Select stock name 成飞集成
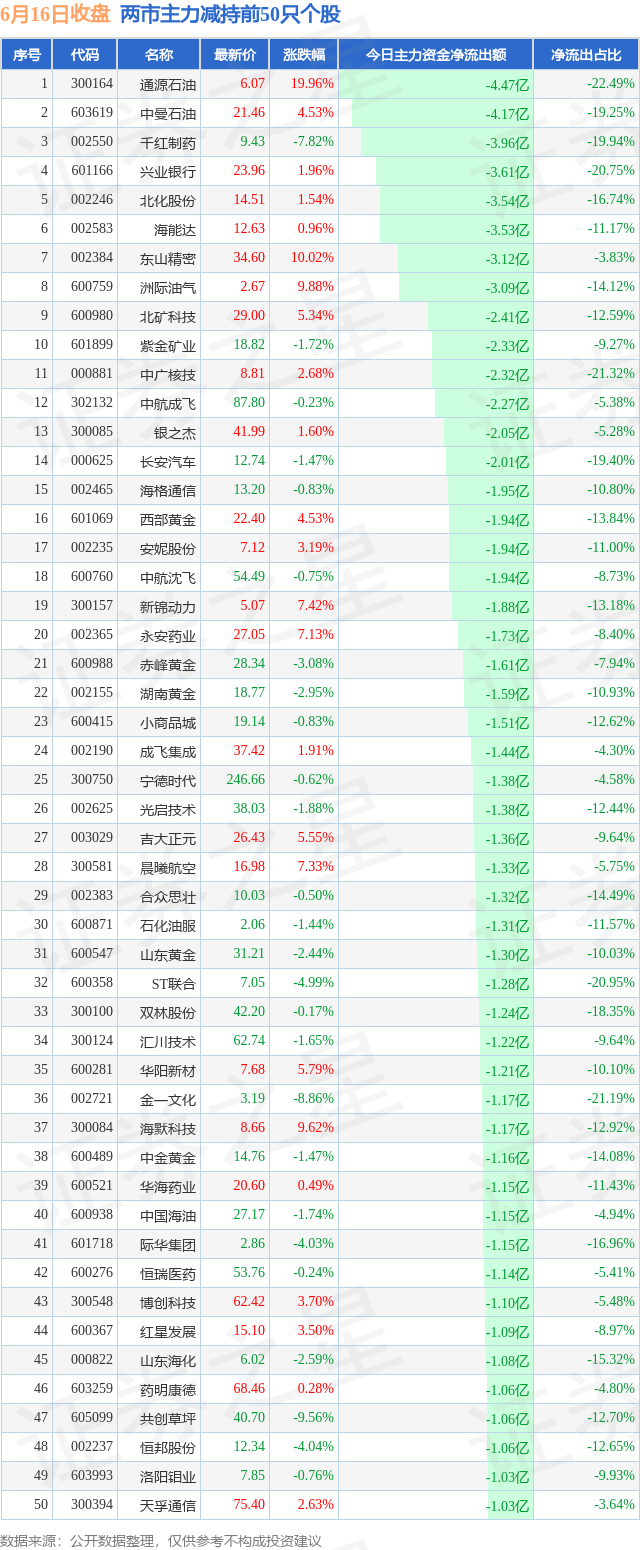The width and height of the screenshot is (640, 1550). 168,752
